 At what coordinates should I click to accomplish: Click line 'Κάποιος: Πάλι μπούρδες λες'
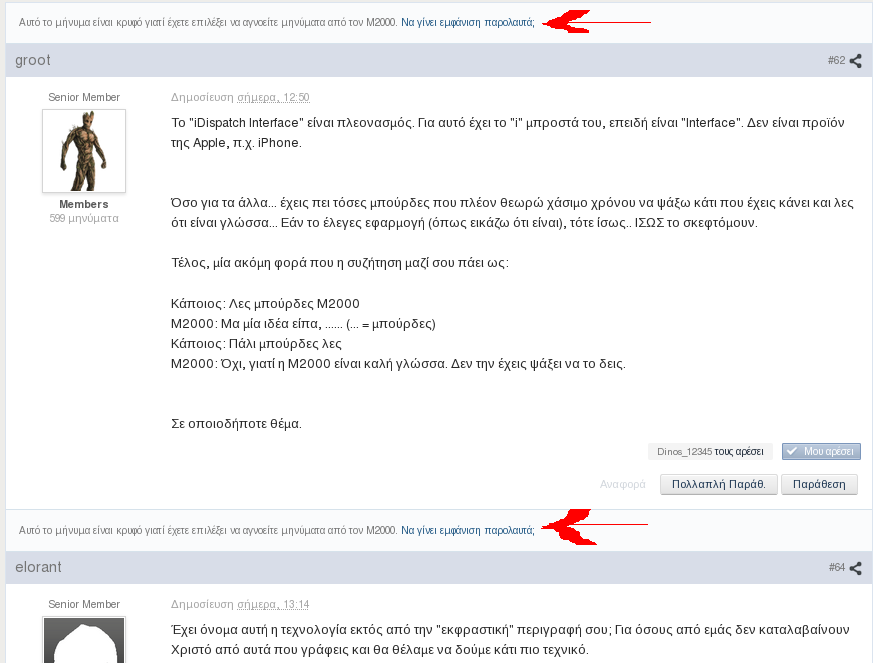coord(256,344)
